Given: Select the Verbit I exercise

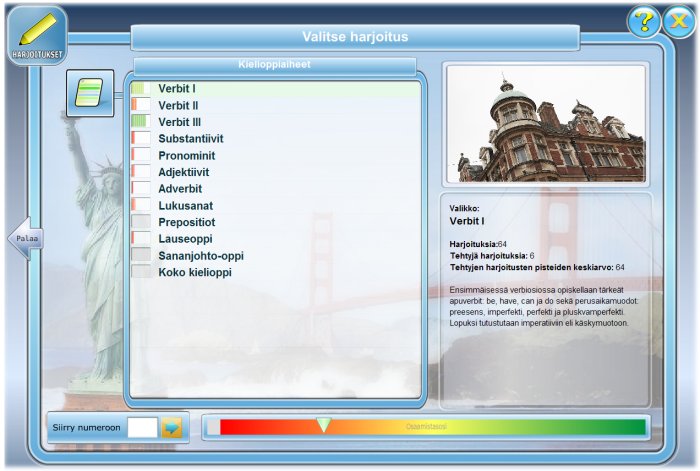Looking at the screenshot, I should [275, 88].
